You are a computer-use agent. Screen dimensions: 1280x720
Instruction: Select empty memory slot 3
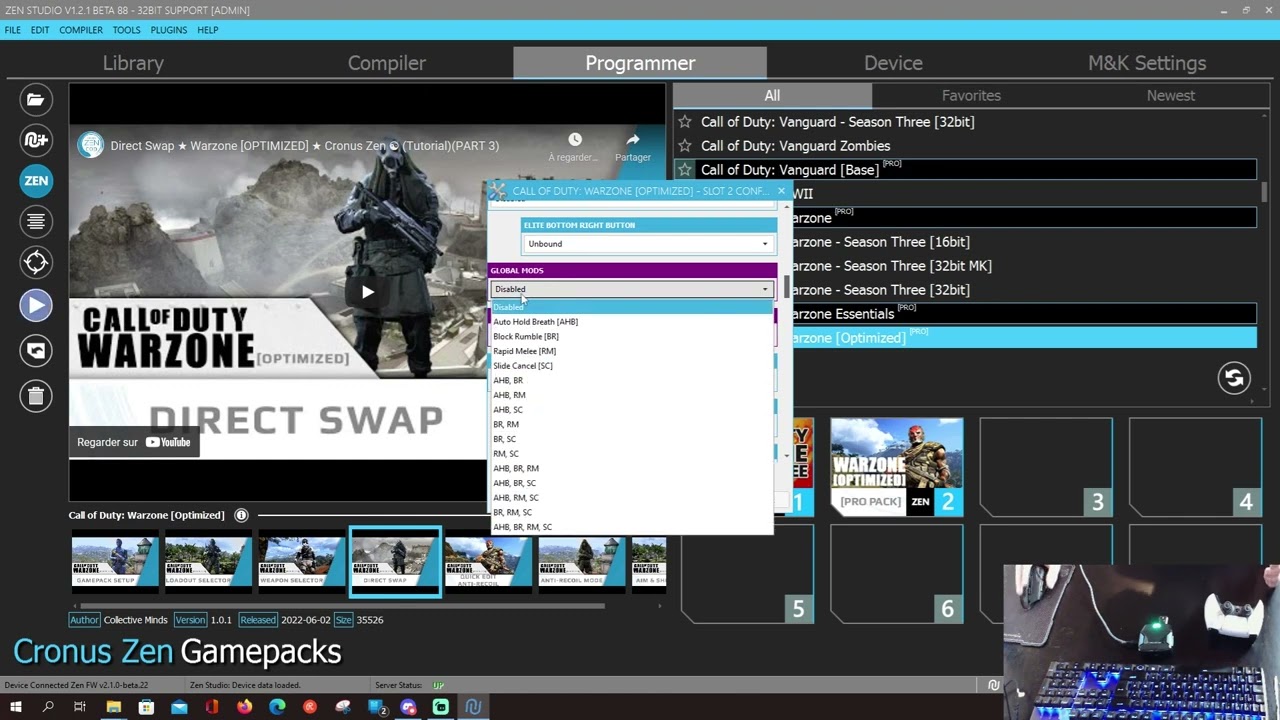(x=1046, y=467)
